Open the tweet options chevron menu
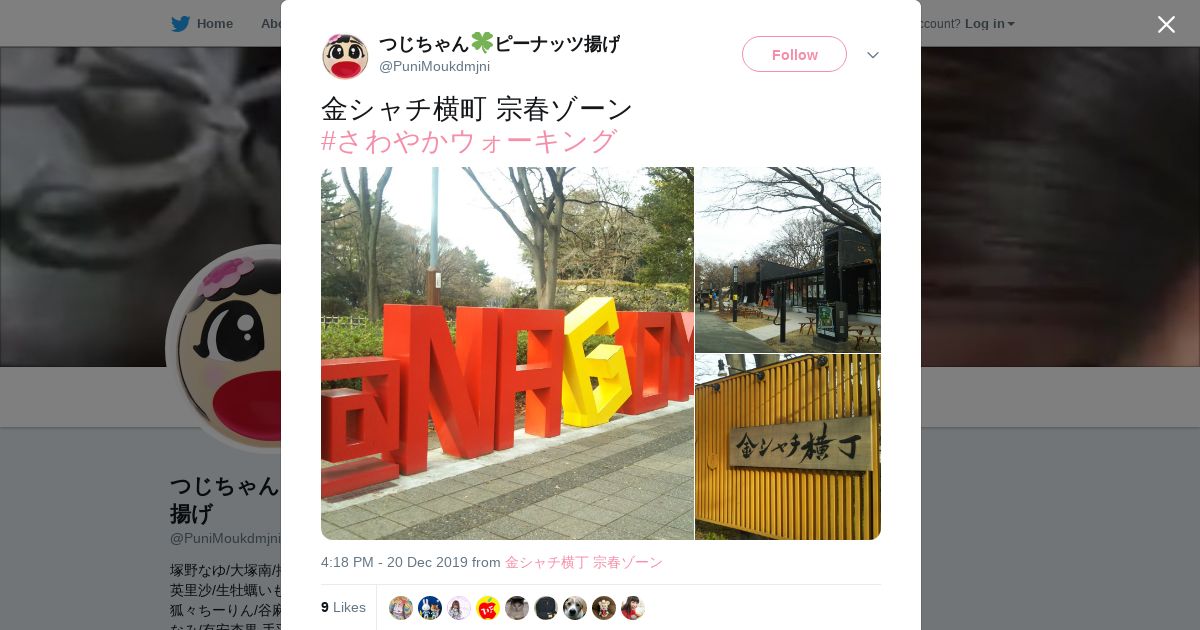 click(873, 55)
